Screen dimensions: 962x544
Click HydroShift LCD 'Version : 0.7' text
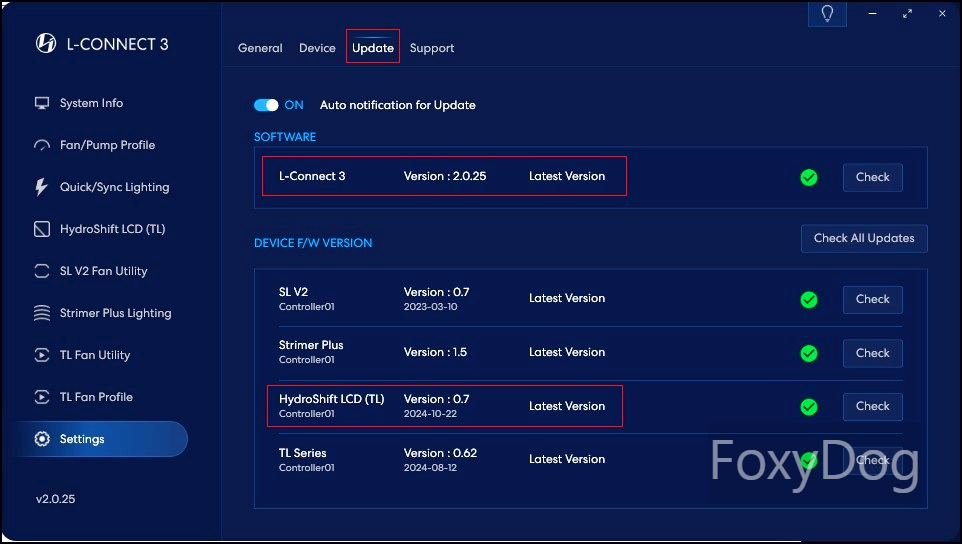point(436,399)
